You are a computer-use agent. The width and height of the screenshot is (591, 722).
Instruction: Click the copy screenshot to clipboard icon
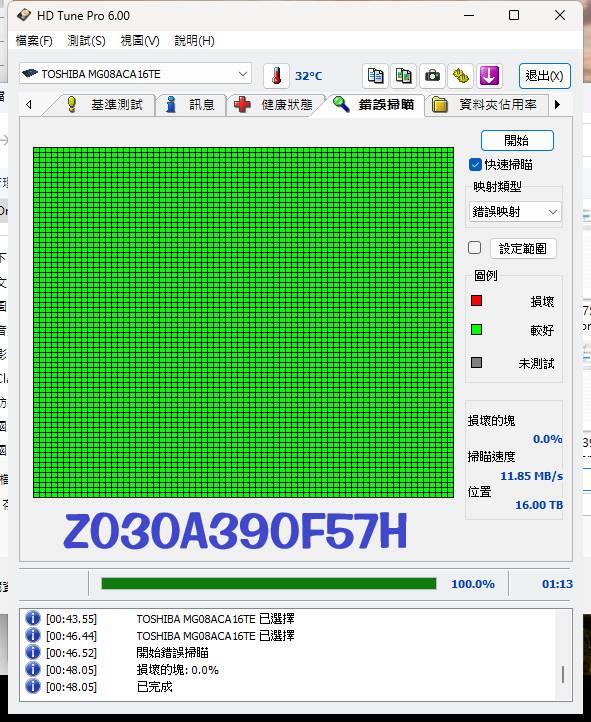click(x=403, y=76)
